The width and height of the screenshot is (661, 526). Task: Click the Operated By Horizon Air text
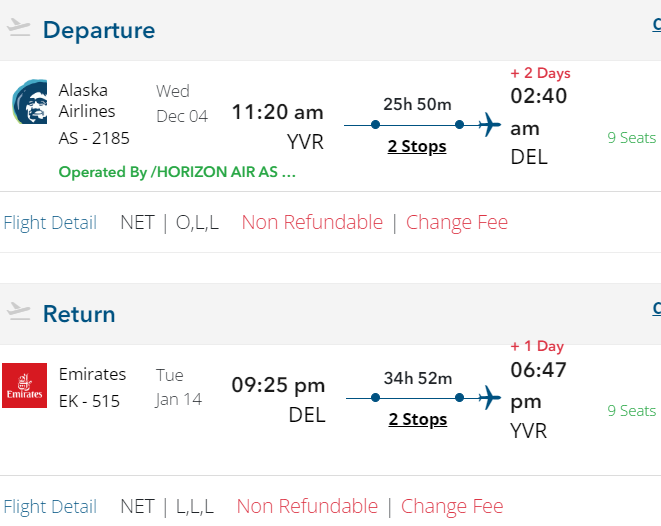(177, 172)
